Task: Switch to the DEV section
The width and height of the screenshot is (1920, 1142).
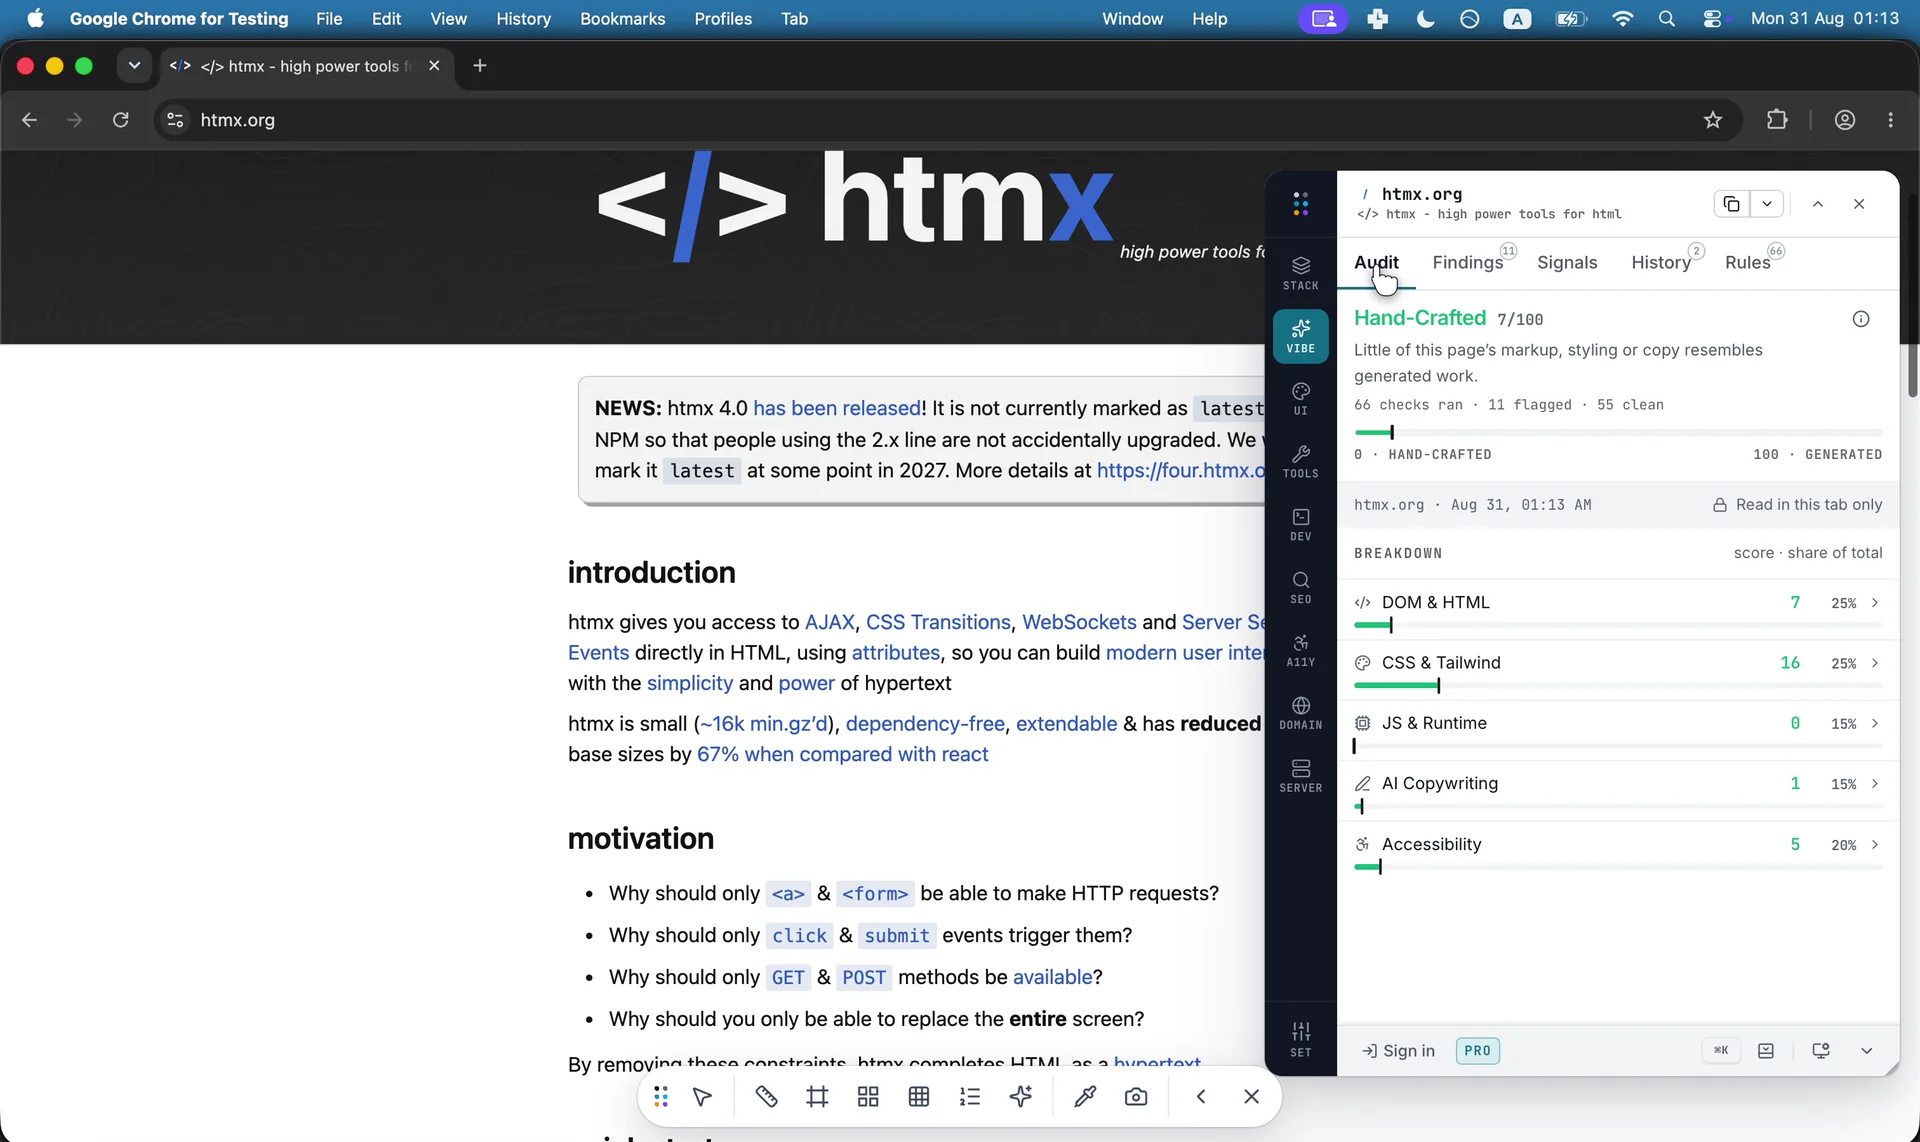Action: 1300,525
